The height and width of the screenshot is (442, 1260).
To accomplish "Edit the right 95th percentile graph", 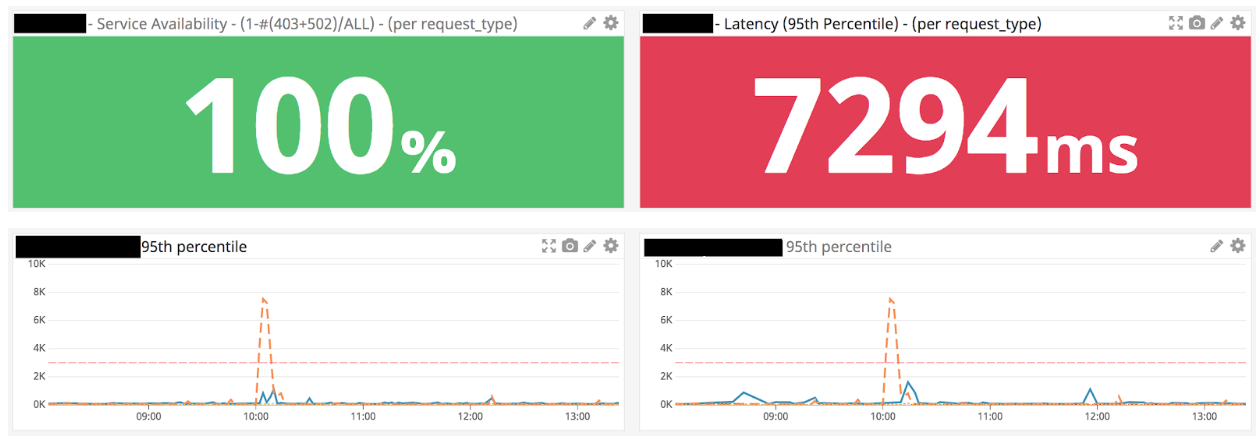I will [1217, 246].
